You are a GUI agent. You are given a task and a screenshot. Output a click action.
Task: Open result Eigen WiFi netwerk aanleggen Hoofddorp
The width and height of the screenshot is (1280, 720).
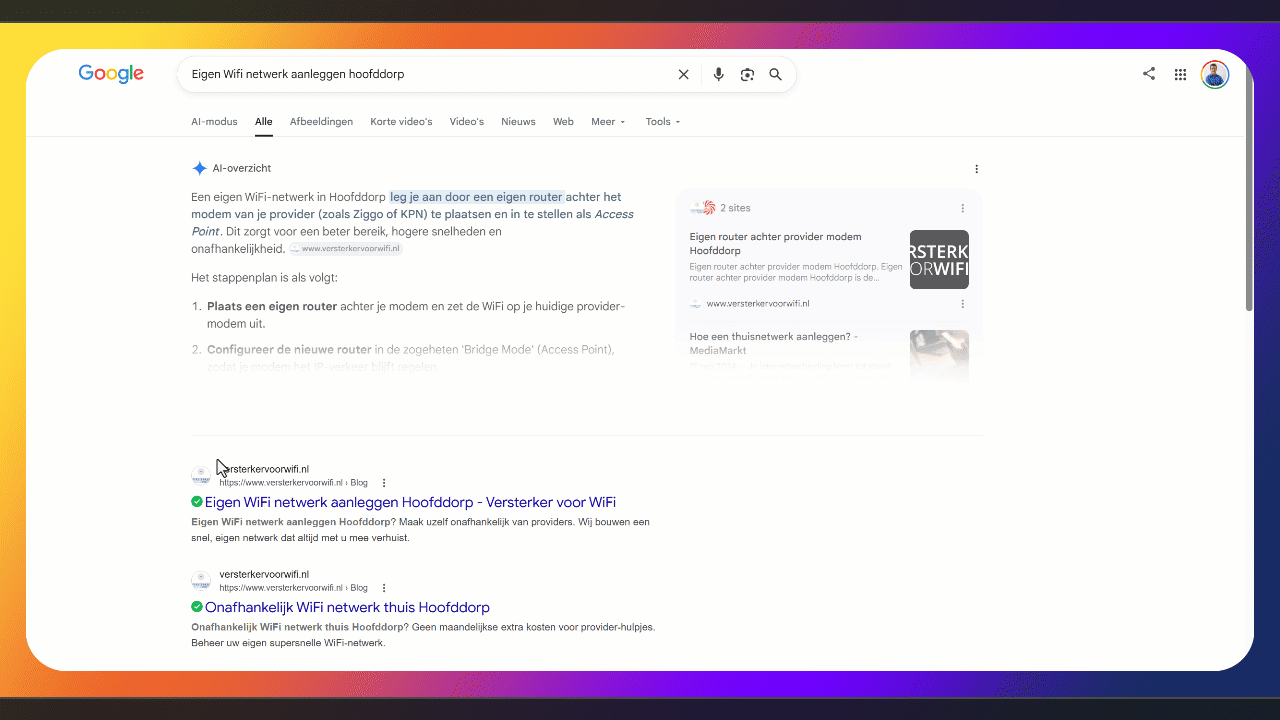click(410, 502)
